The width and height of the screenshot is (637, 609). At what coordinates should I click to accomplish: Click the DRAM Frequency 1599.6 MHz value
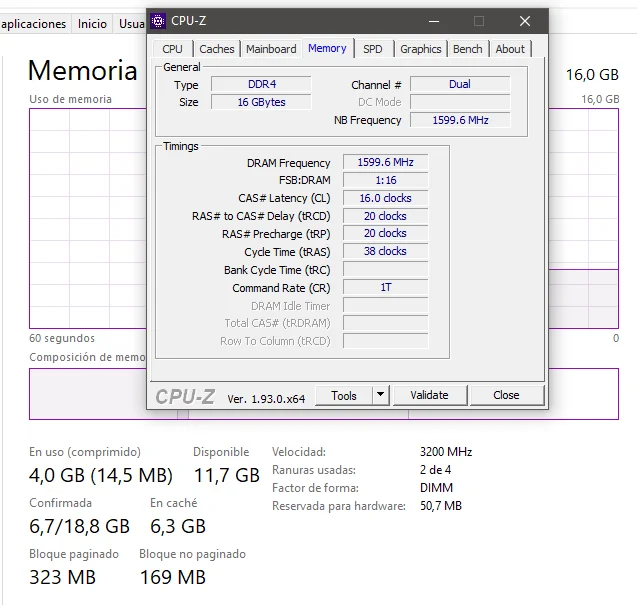[386, 162]
